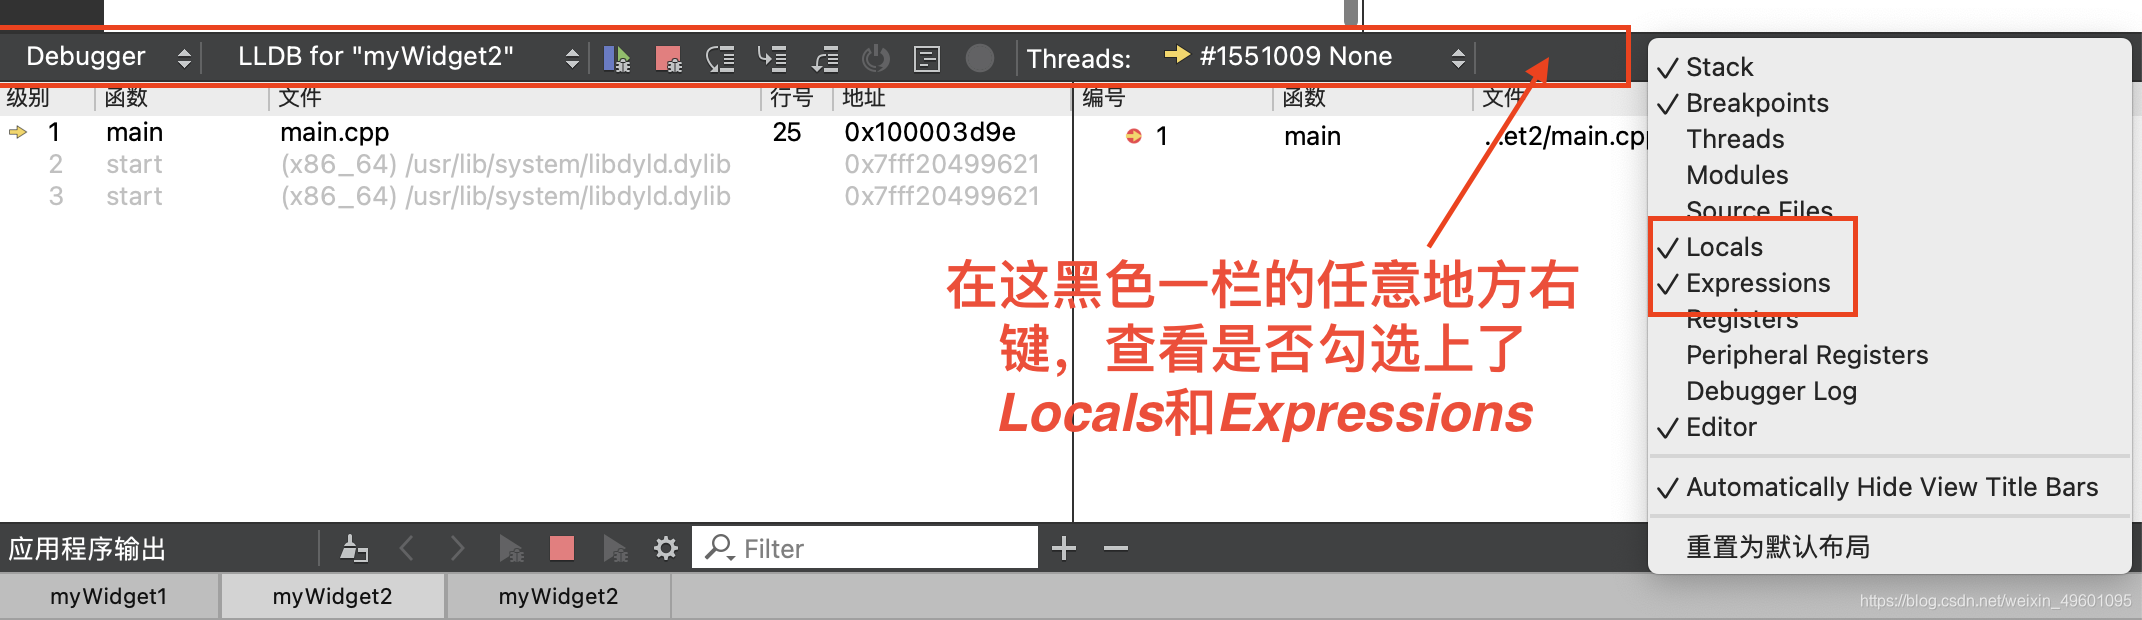This screenshot has width=2142, height=620.
Task: Click the 函数 header in breakpoints view
Action: point(1304,98)
